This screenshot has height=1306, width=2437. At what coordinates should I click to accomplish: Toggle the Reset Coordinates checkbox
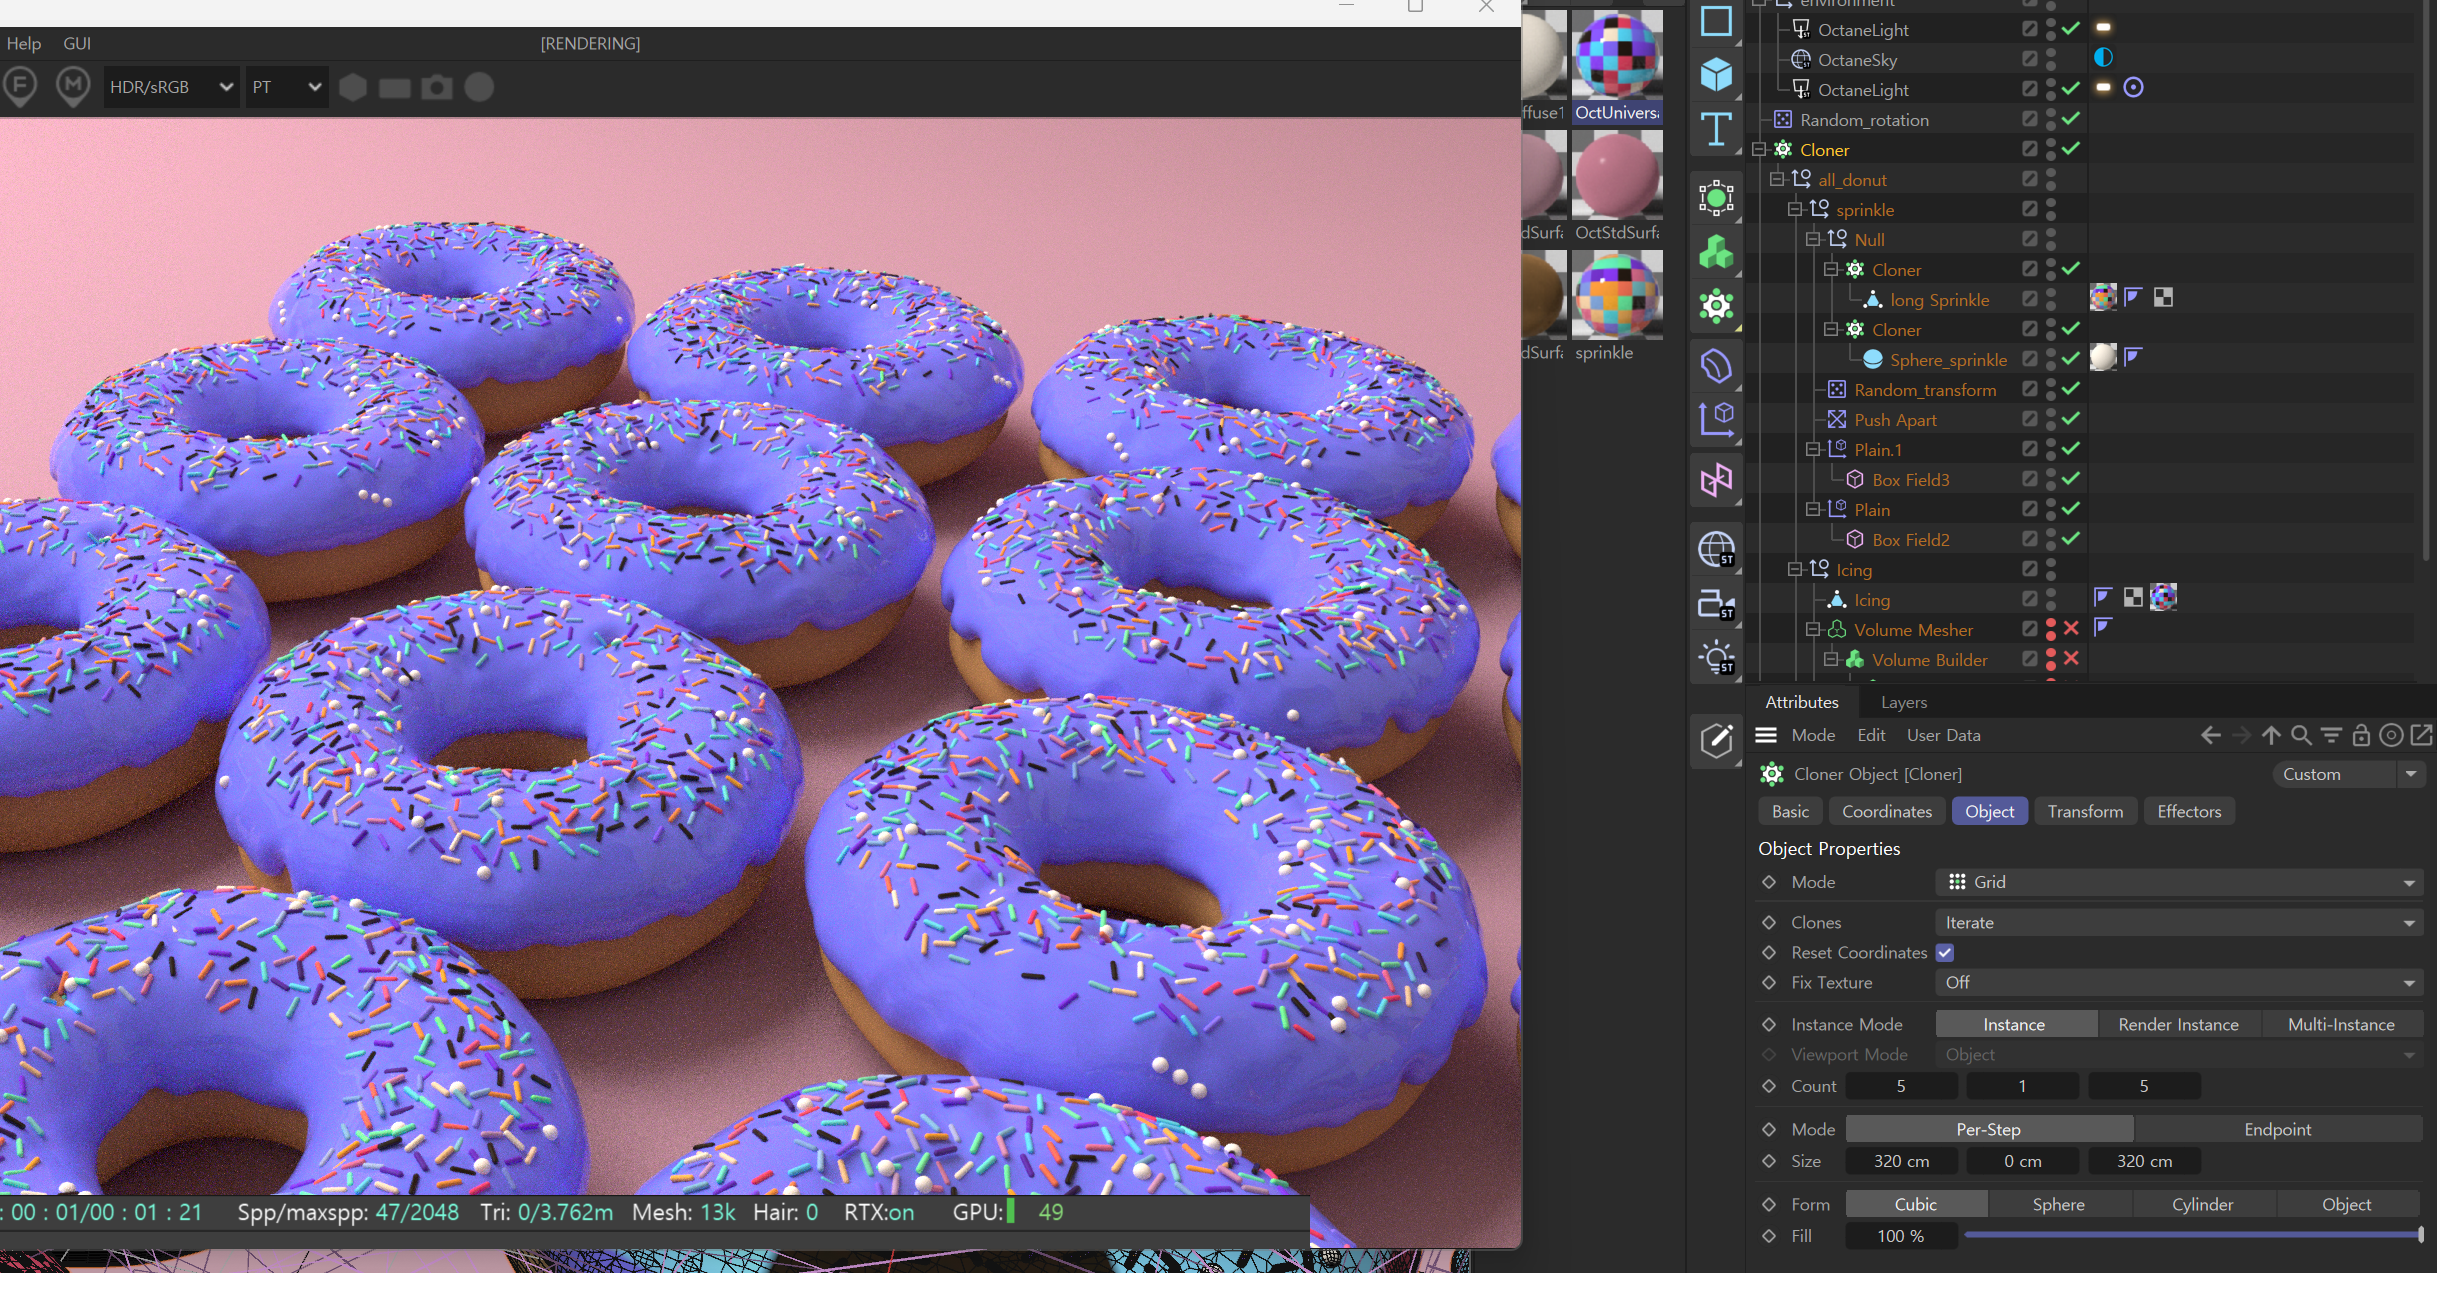point(1945,953)
